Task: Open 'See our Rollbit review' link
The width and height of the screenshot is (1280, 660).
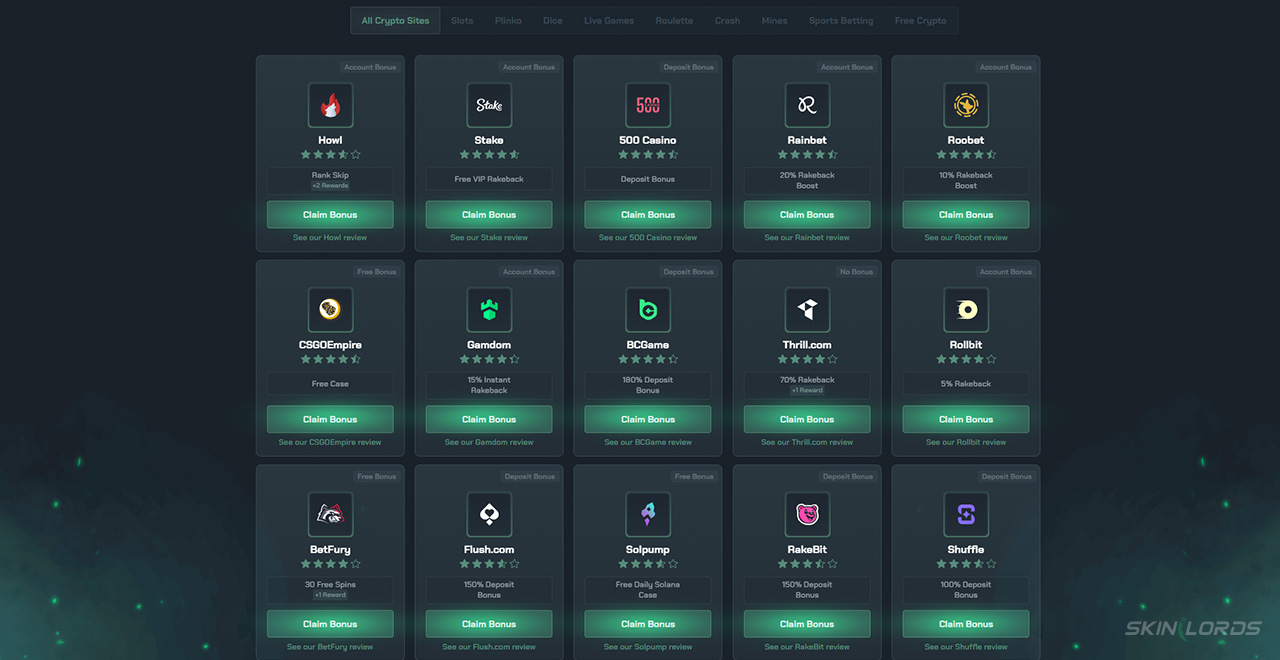Action: (966, 442)
